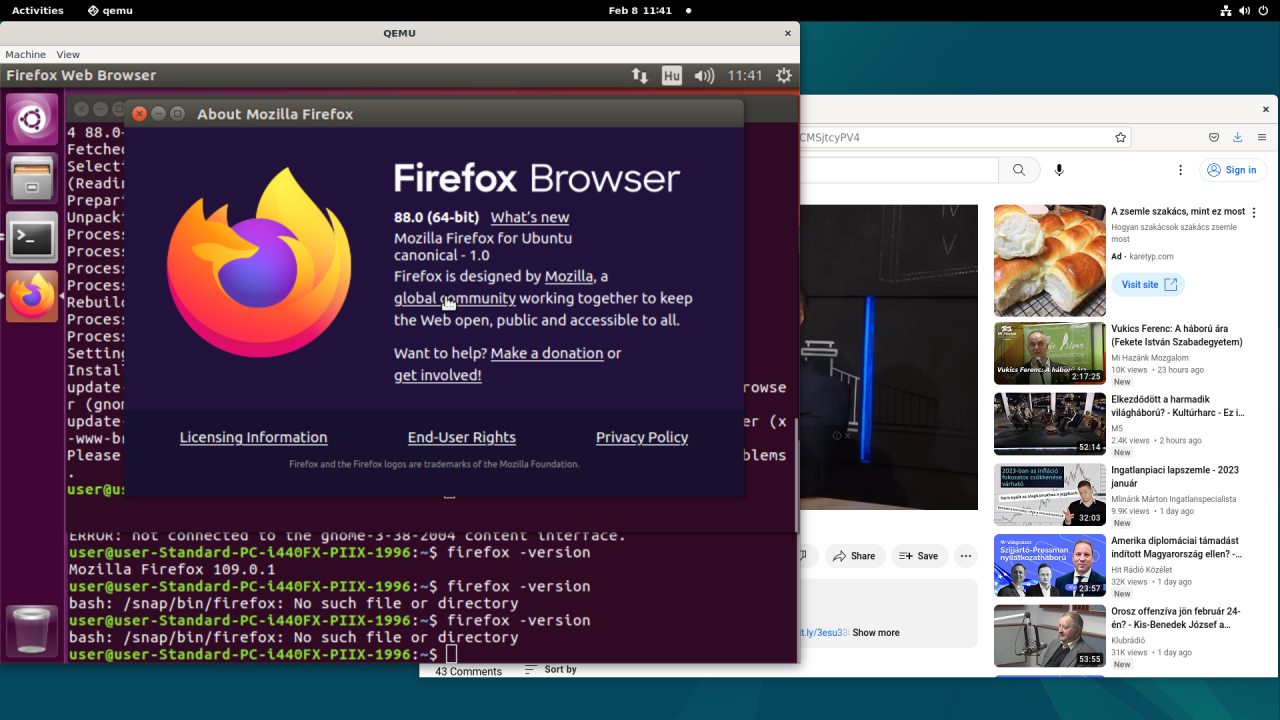1280x720 pixels.
Task: Open GNOME power status icon
Action: [x=1265, y=10]
